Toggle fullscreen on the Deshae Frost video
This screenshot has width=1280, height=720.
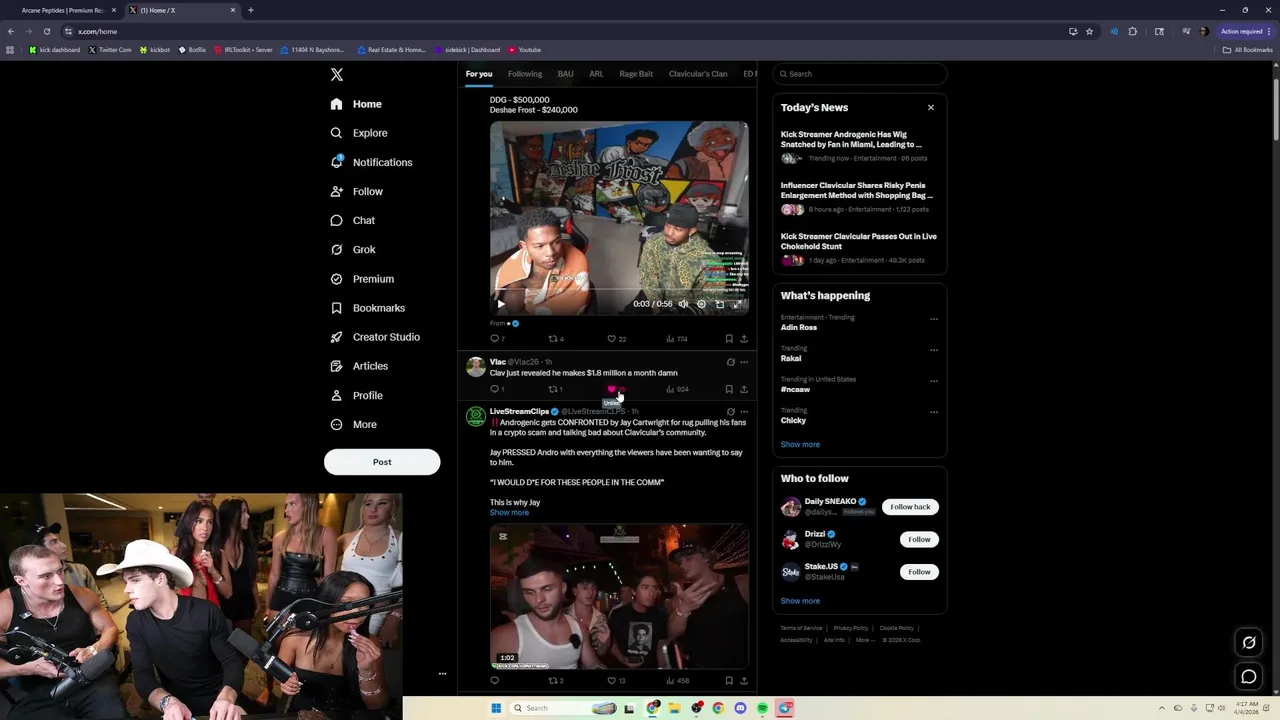click(738, 304)
